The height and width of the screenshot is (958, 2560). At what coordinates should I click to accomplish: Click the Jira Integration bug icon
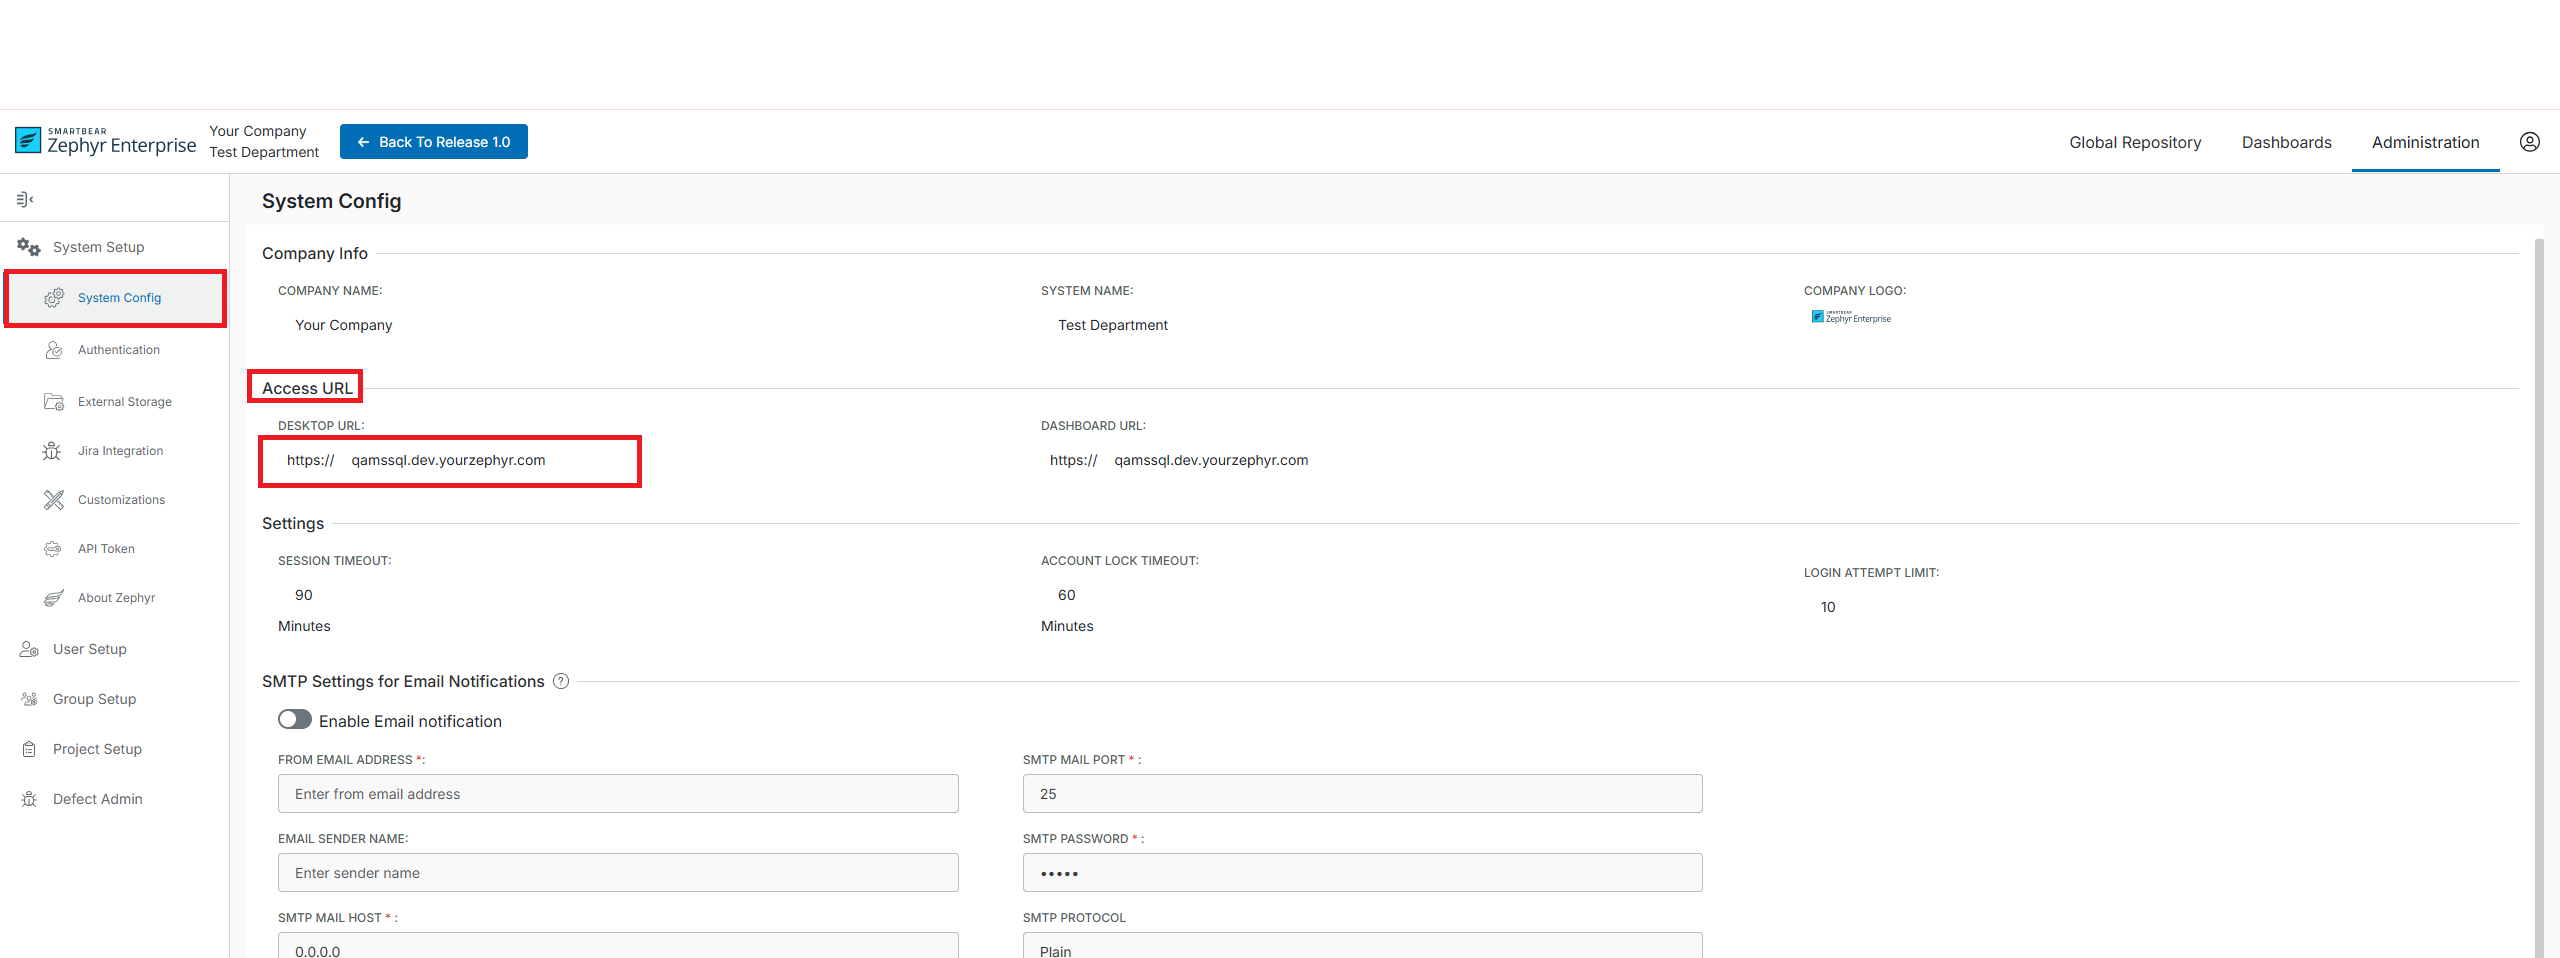tap(52, 451)
